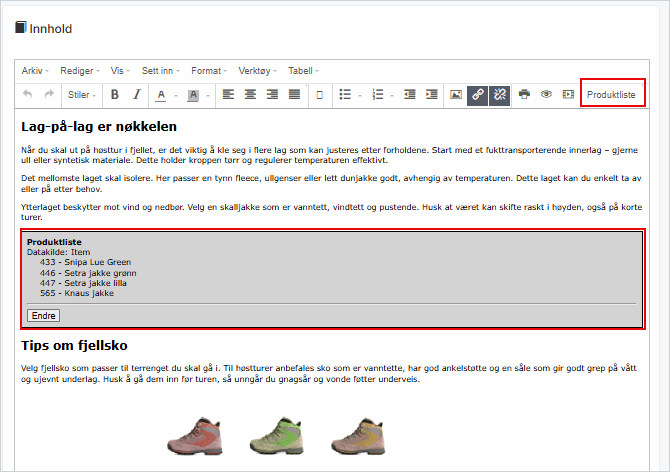Image resolution: width=670 pixels, height=472 pixels.
Task: Toggle italic formatting
Action: pos(137,95)
